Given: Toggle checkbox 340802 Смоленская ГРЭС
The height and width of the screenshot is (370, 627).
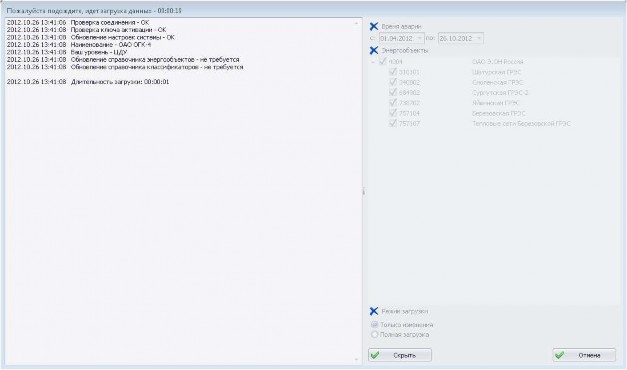Looking at the screenshot, I should point(393,82).
